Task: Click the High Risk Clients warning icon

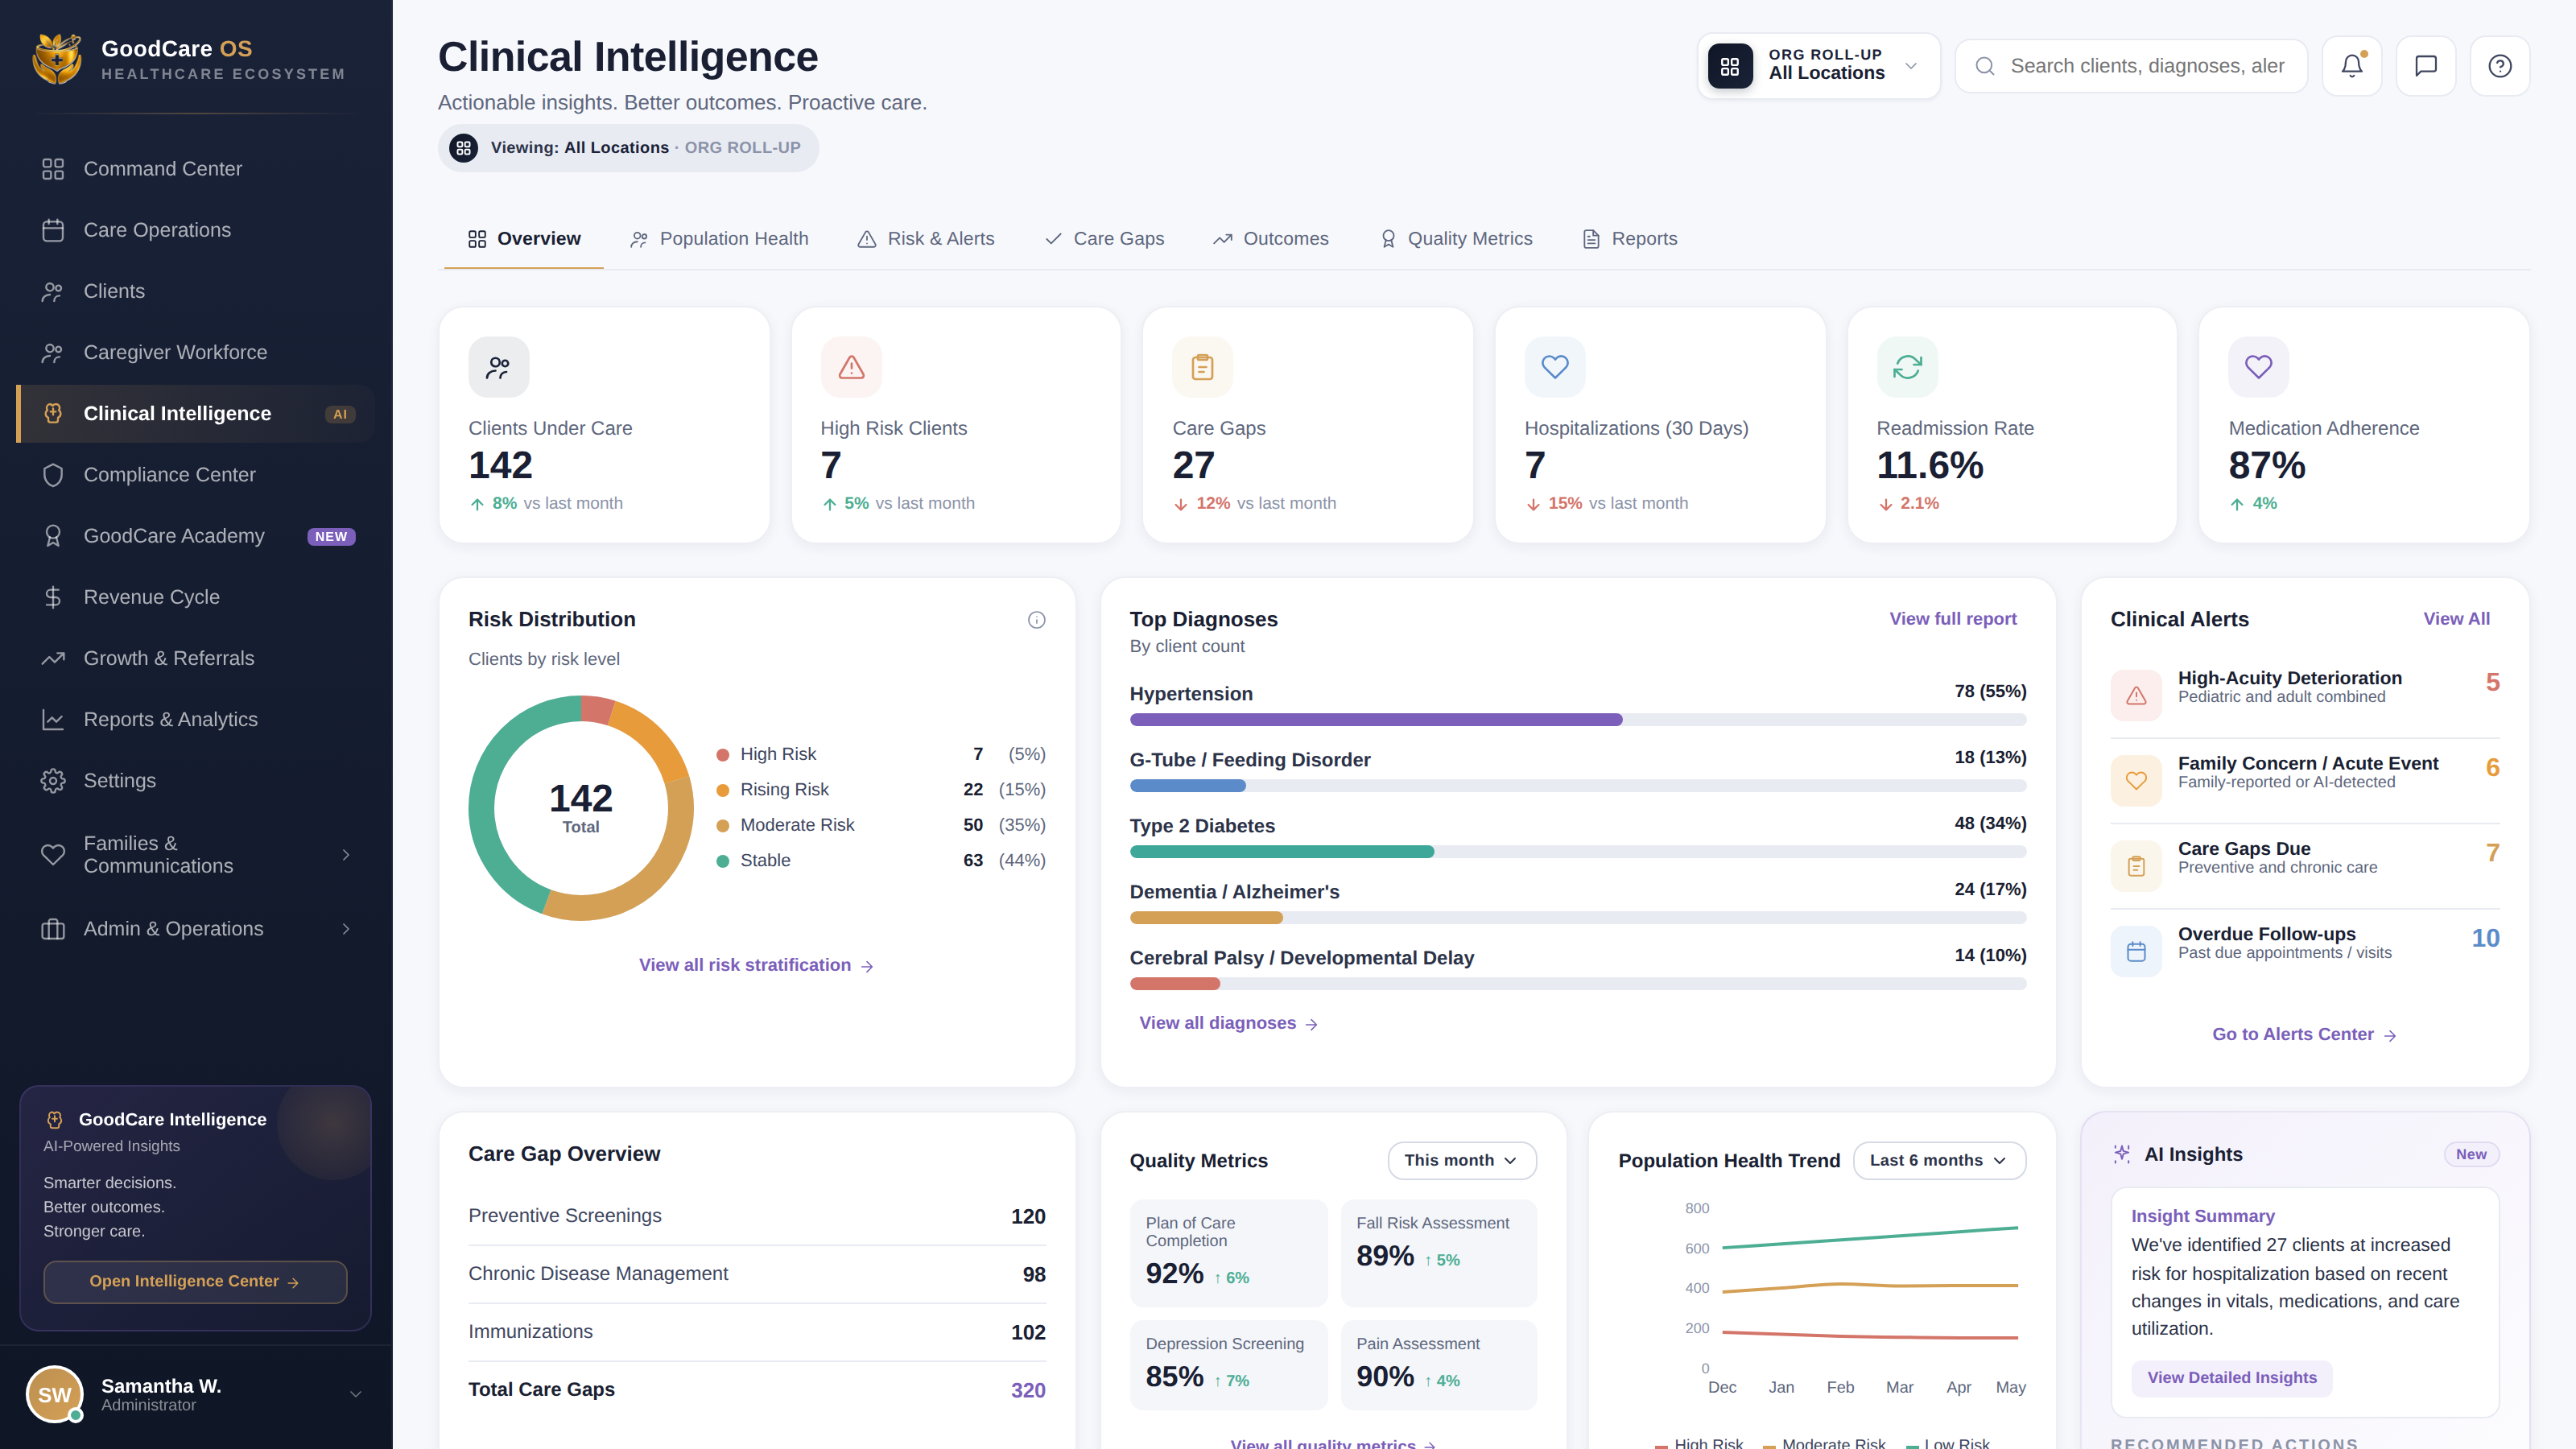Action: 851,367
